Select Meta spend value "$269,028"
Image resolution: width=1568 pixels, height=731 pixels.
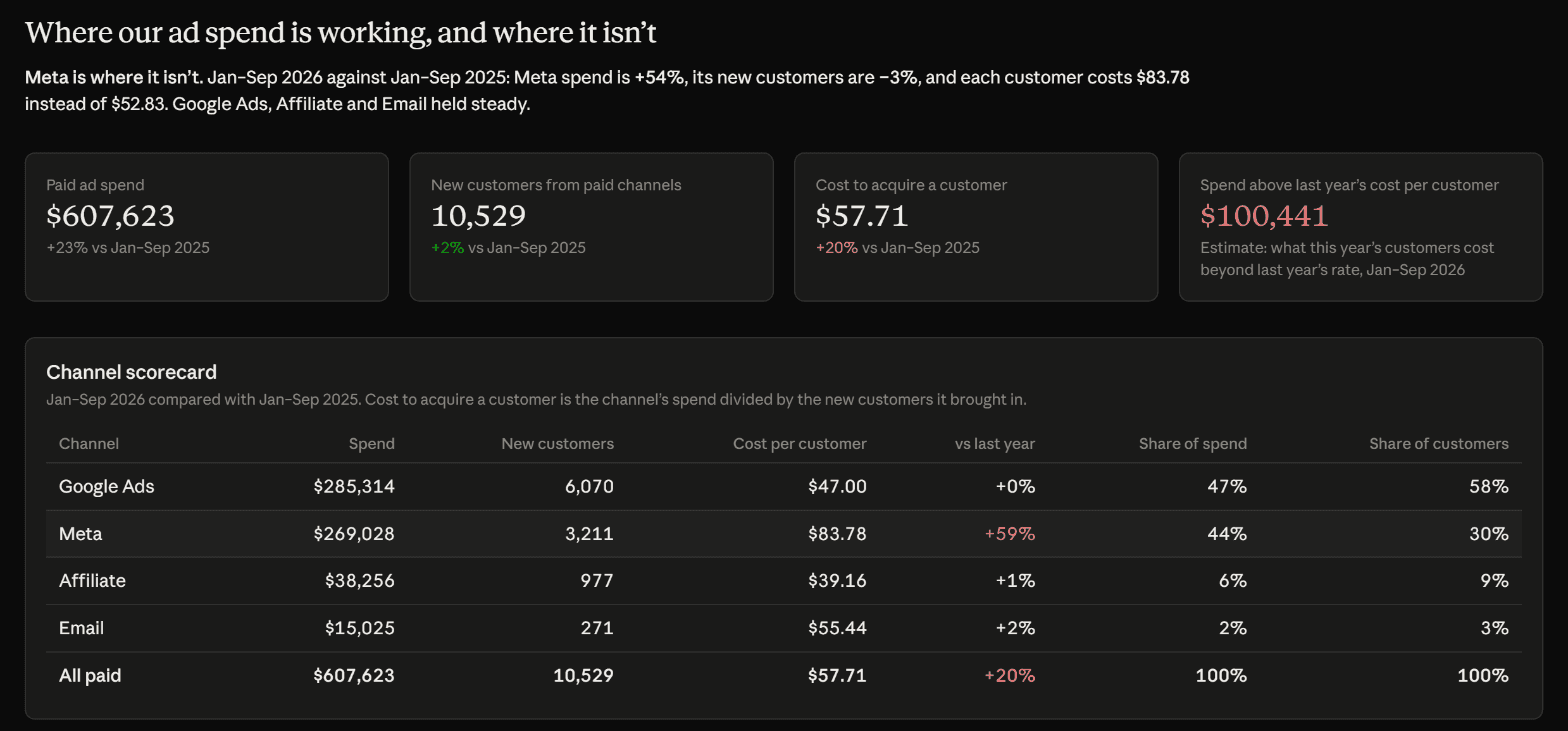coord(354,534)
